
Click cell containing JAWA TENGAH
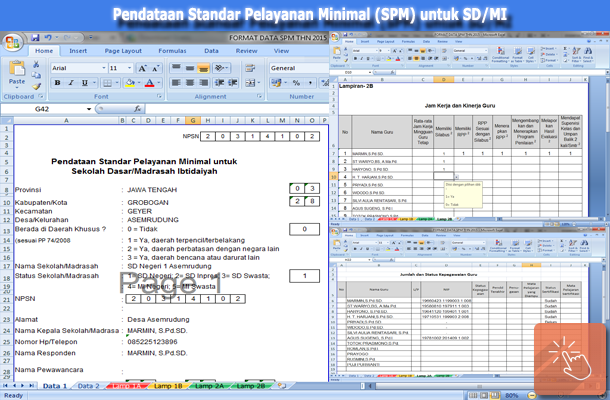point(152,190)
